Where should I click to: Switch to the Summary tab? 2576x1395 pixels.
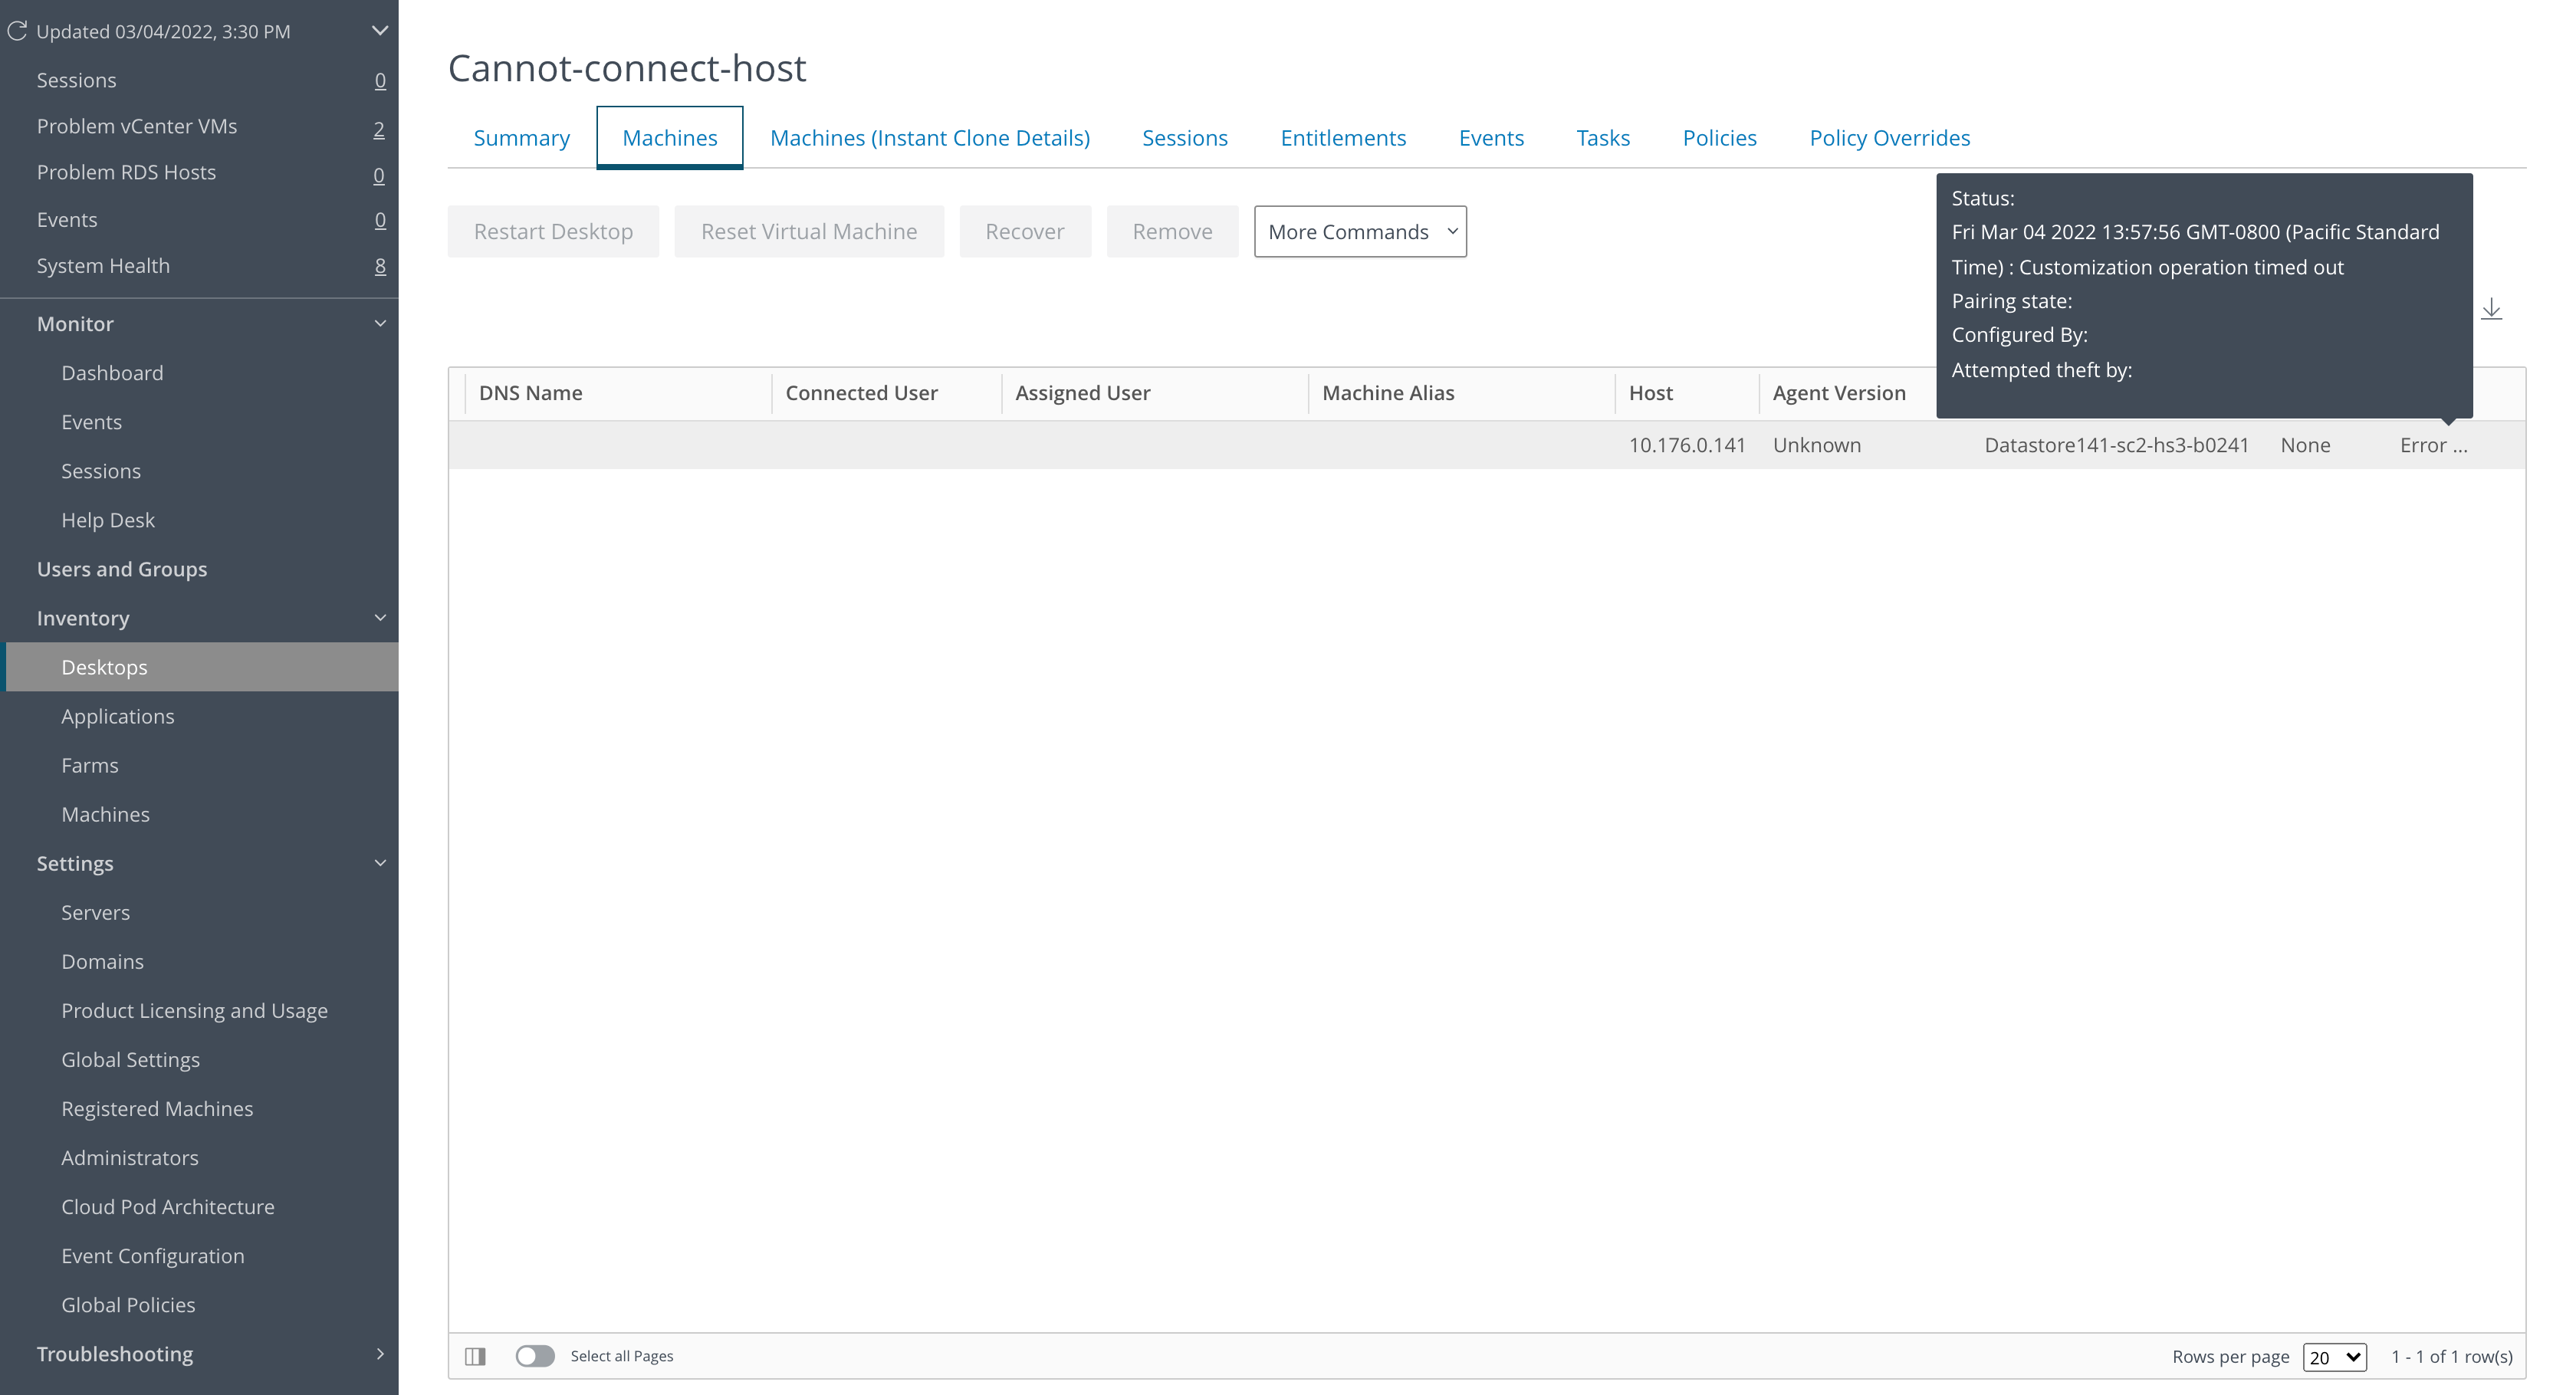click(521, 138)
